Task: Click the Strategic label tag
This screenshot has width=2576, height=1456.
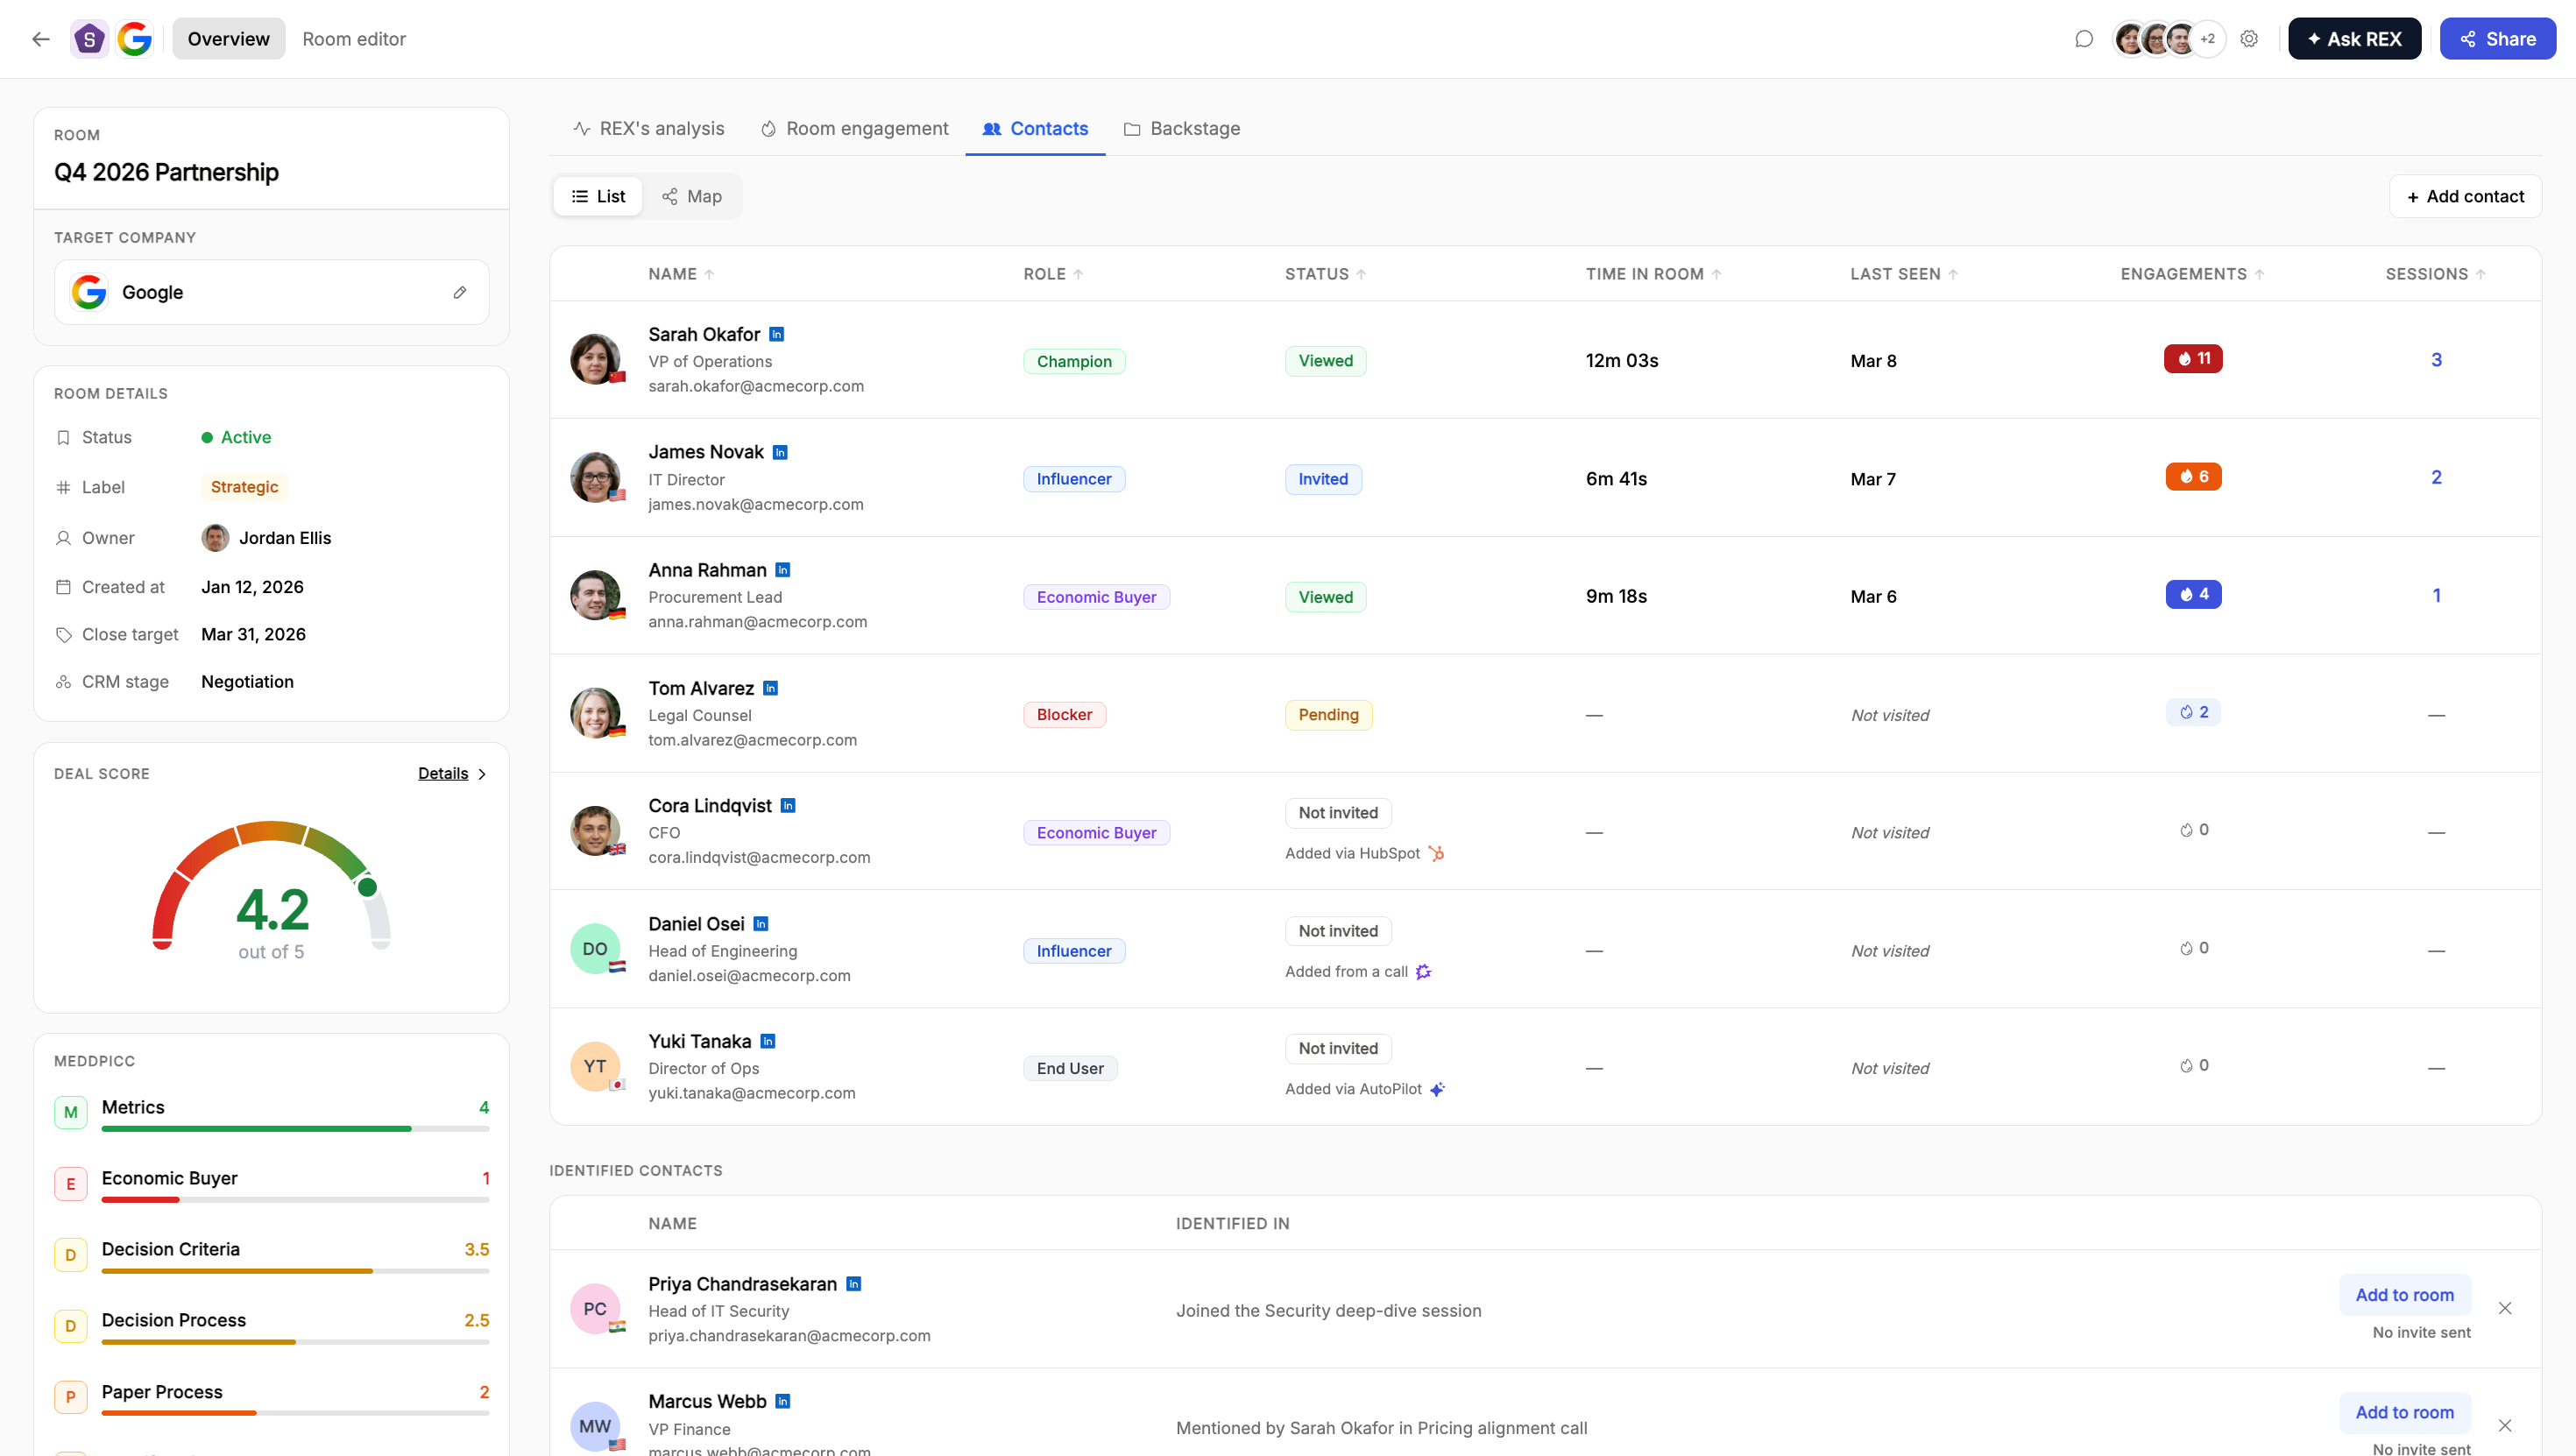Action: point(244,487)
